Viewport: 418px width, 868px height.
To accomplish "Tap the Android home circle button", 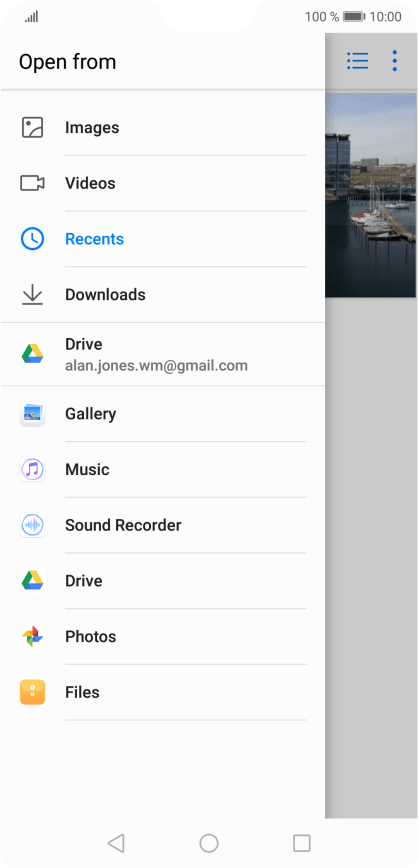I will tap(209, 843).
